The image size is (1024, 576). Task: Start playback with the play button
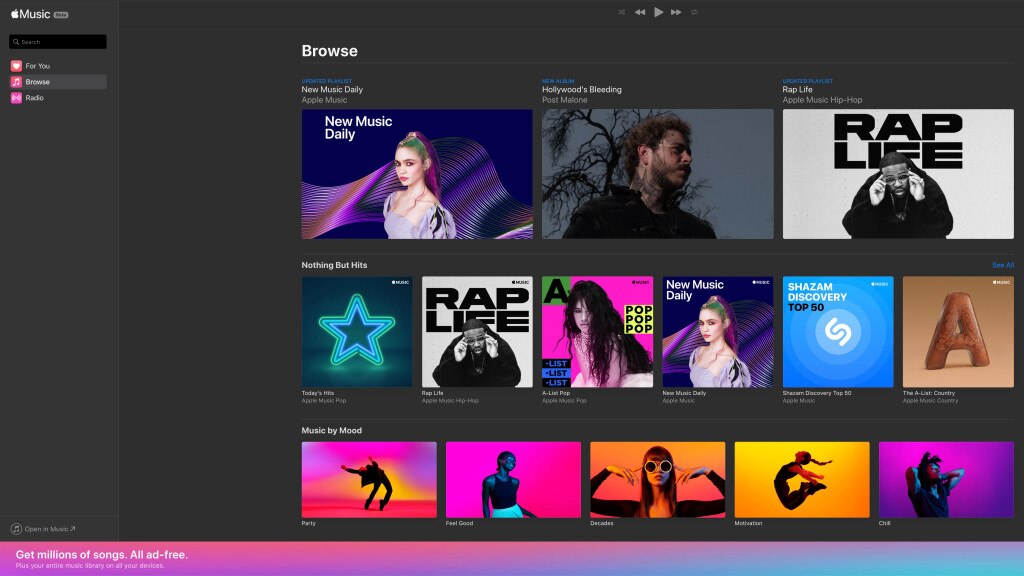point(658,12)
